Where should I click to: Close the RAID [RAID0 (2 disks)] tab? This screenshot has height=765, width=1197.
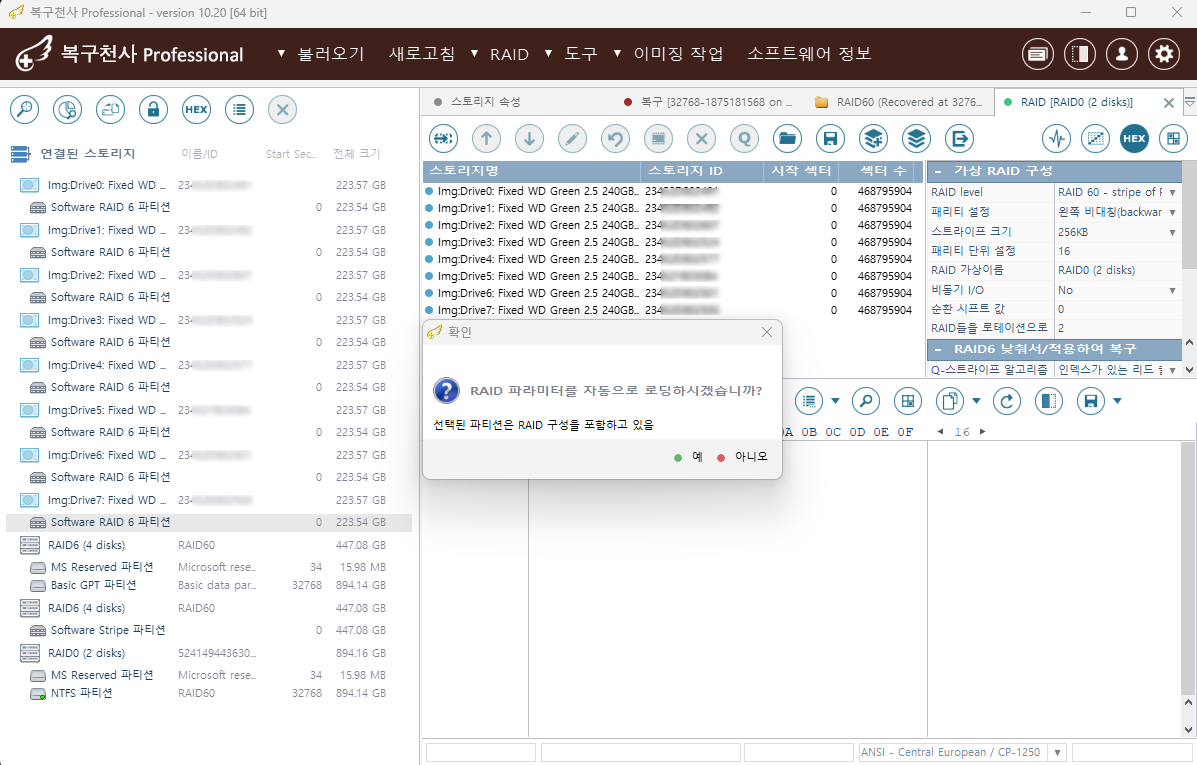click(x=1169, y=102)
